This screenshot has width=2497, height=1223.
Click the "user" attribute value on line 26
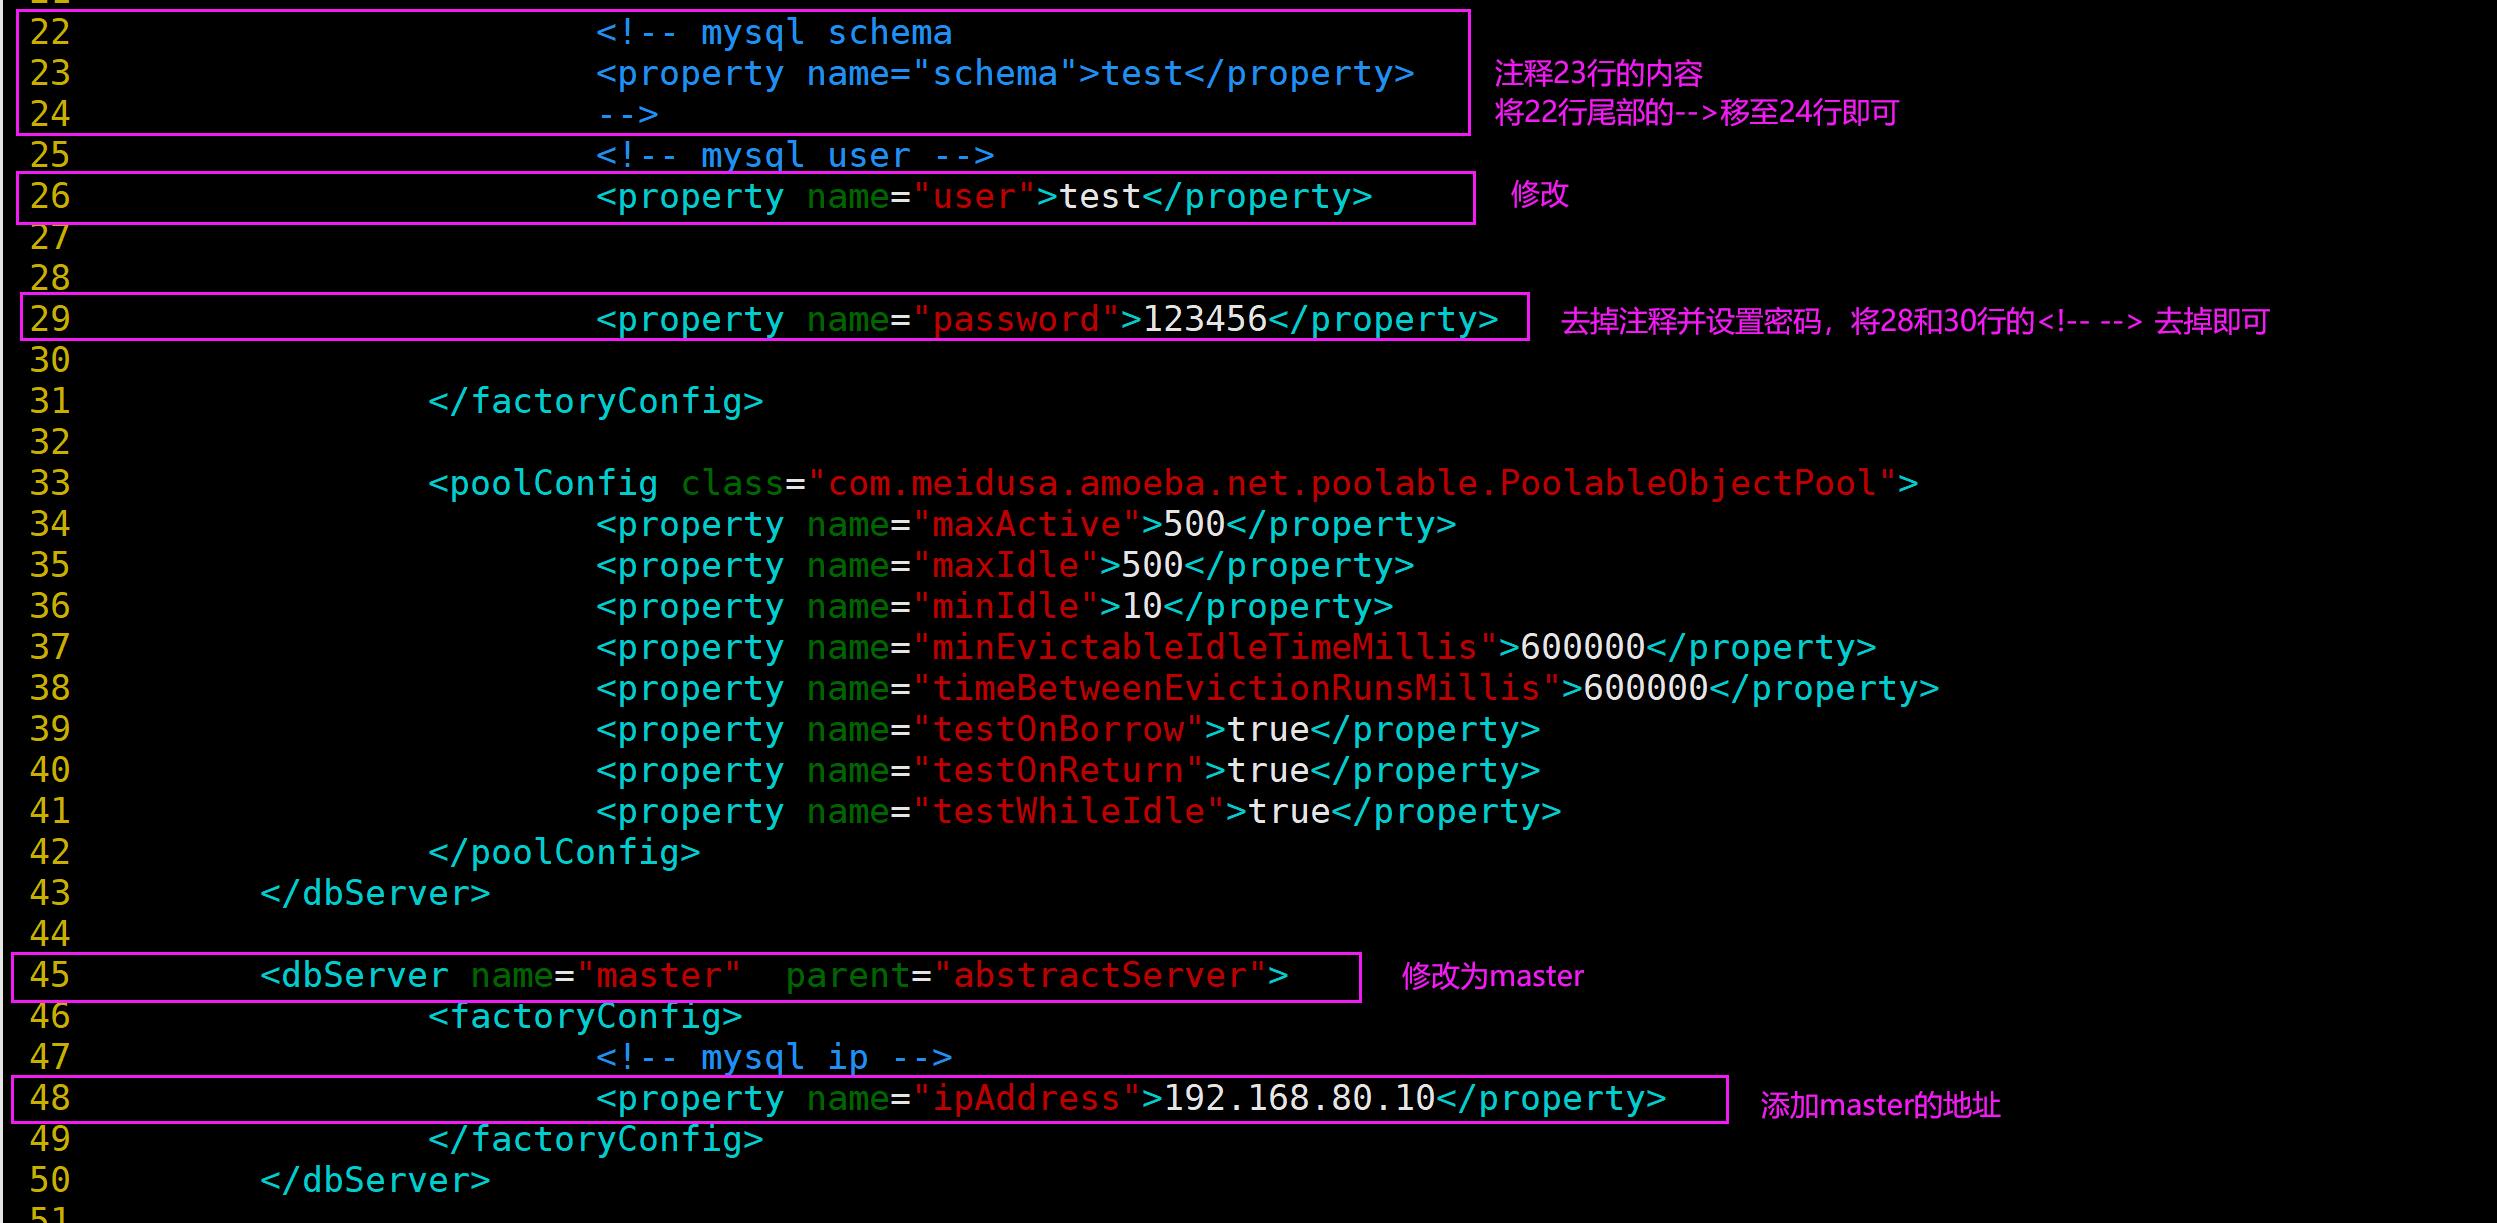[x=974, y=197]
